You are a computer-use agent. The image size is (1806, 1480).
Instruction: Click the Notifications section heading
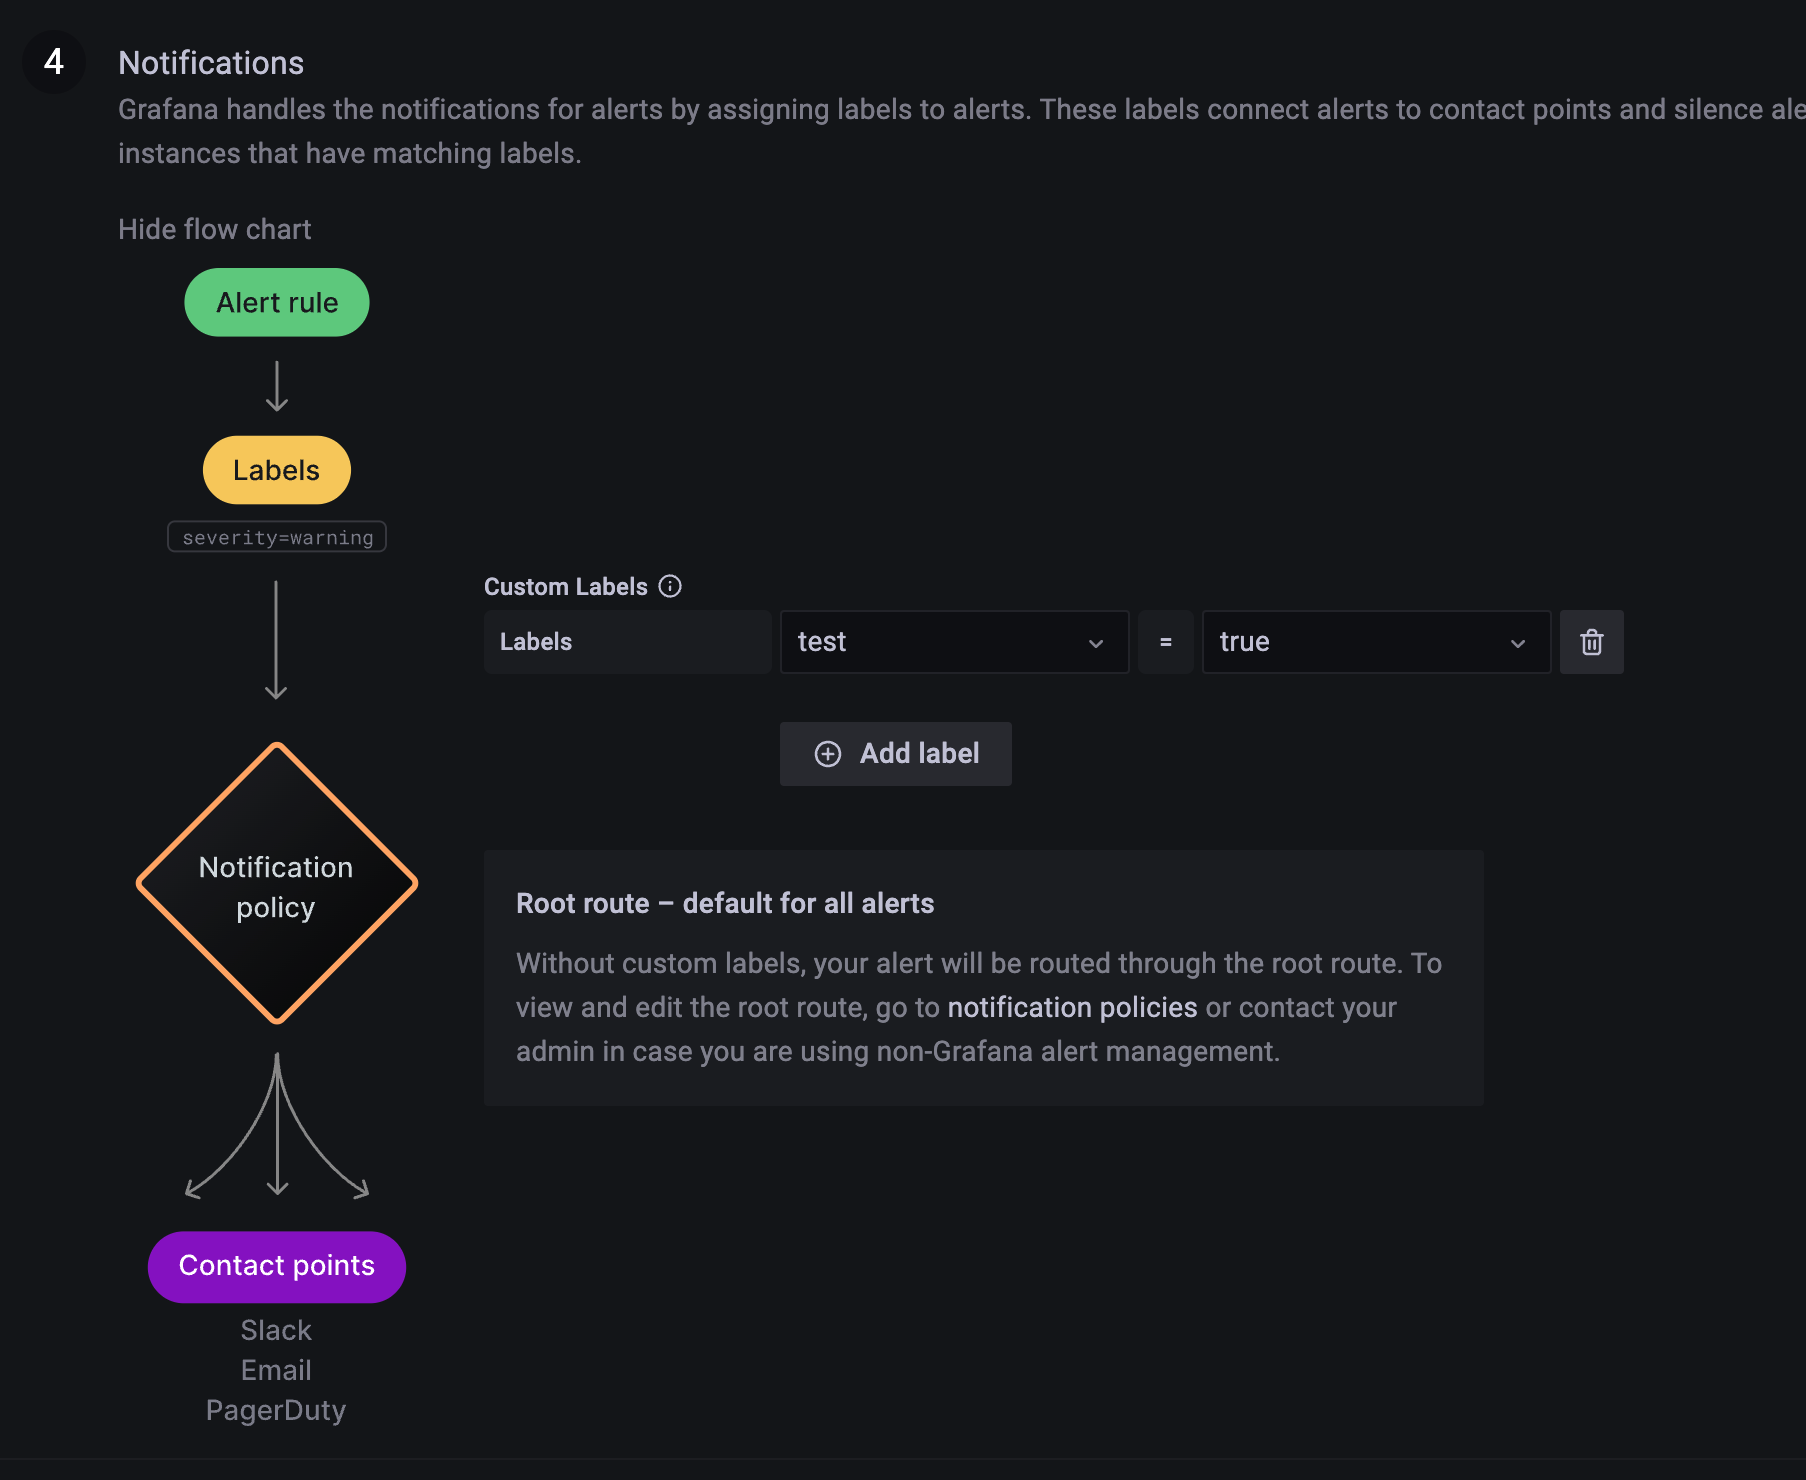(211, 63)
